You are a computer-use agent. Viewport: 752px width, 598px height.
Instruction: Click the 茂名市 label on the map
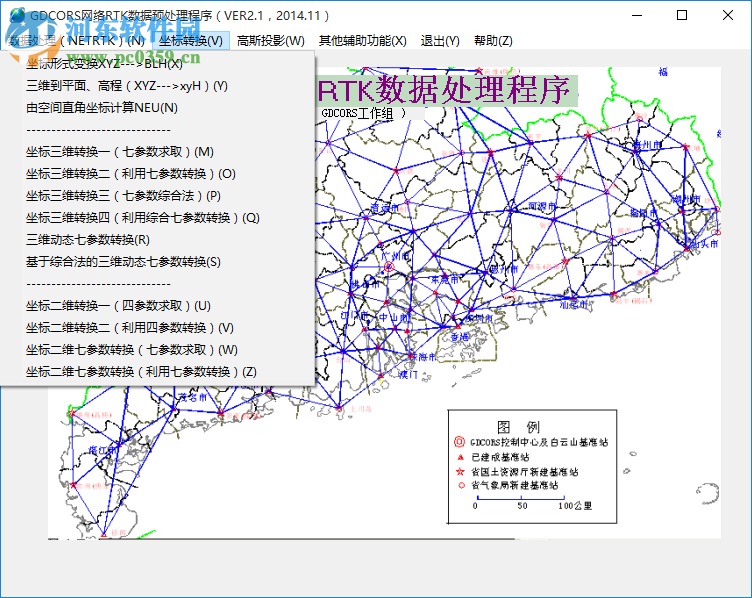coord(193,397)
